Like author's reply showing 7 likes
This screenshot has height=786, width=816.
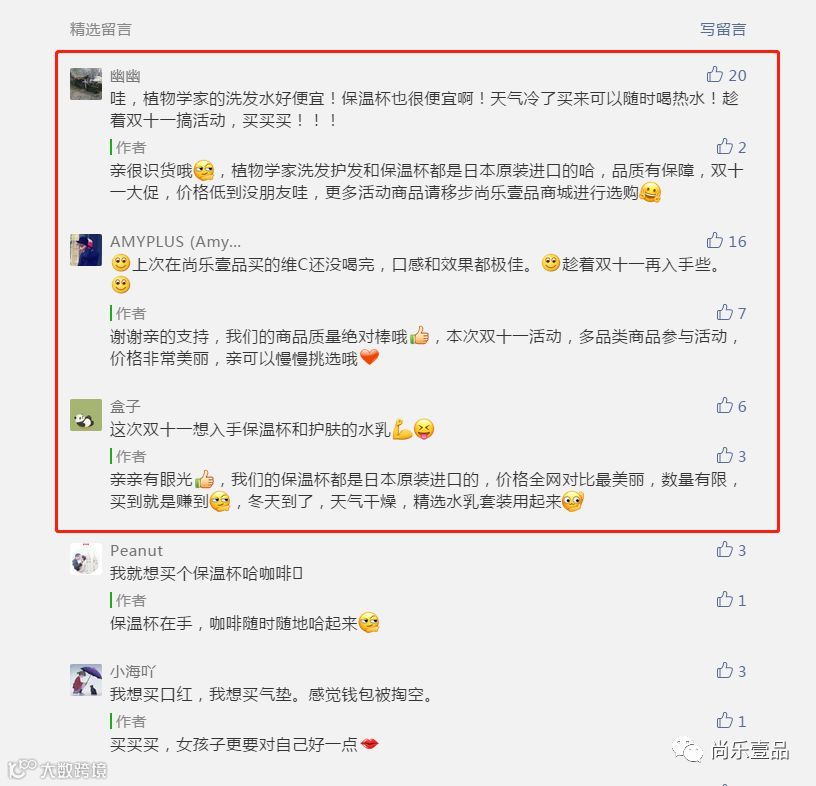click(724, 312)
